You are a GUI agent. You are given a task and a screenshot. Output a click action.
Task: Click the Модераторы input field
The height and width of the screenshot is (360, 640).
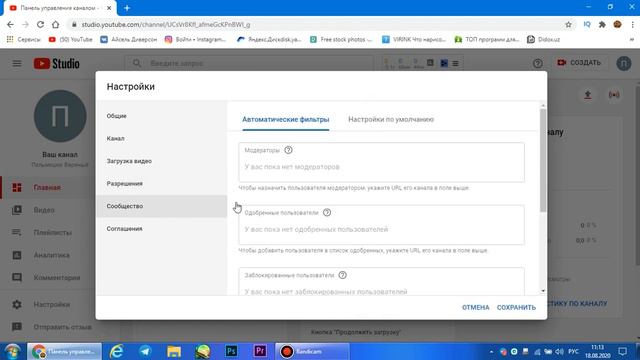[x=381, y=162]
